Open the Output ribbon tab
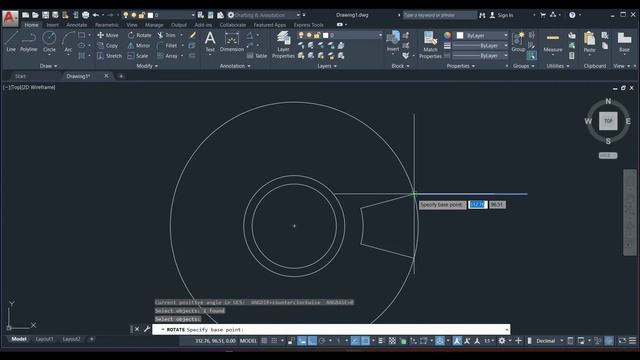The image size is (640, 360). click(179, 25)
